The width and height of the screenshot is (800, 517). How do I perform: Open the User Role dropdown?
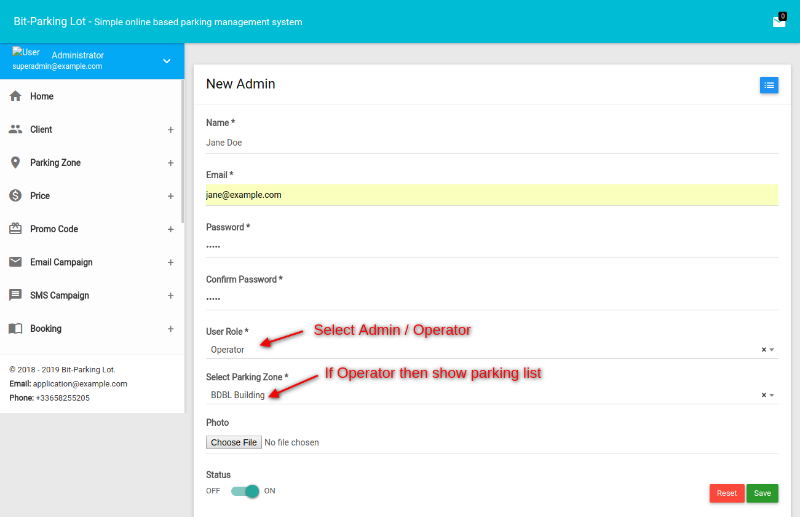480,350
